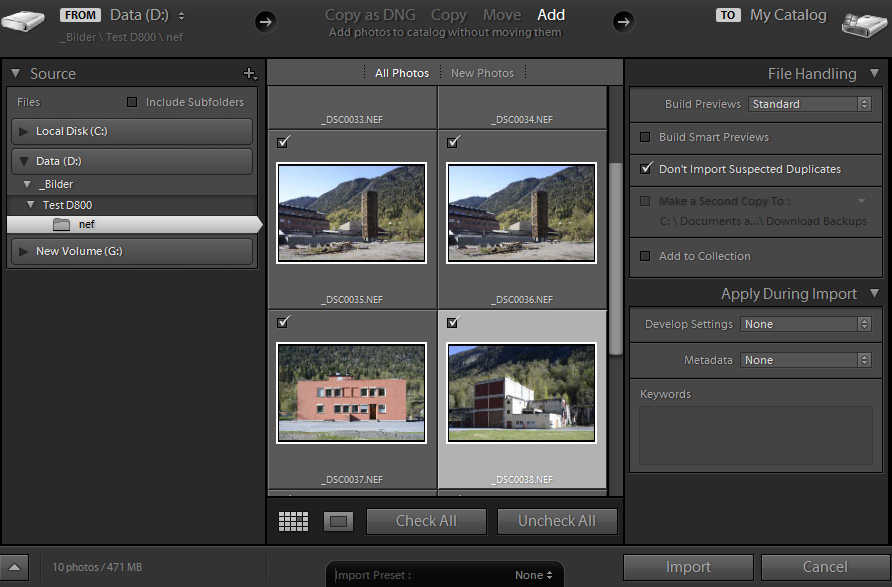Click the plus icon in Source panel header
The height and width of the screenshot is (587, 892).
(250, 73)
